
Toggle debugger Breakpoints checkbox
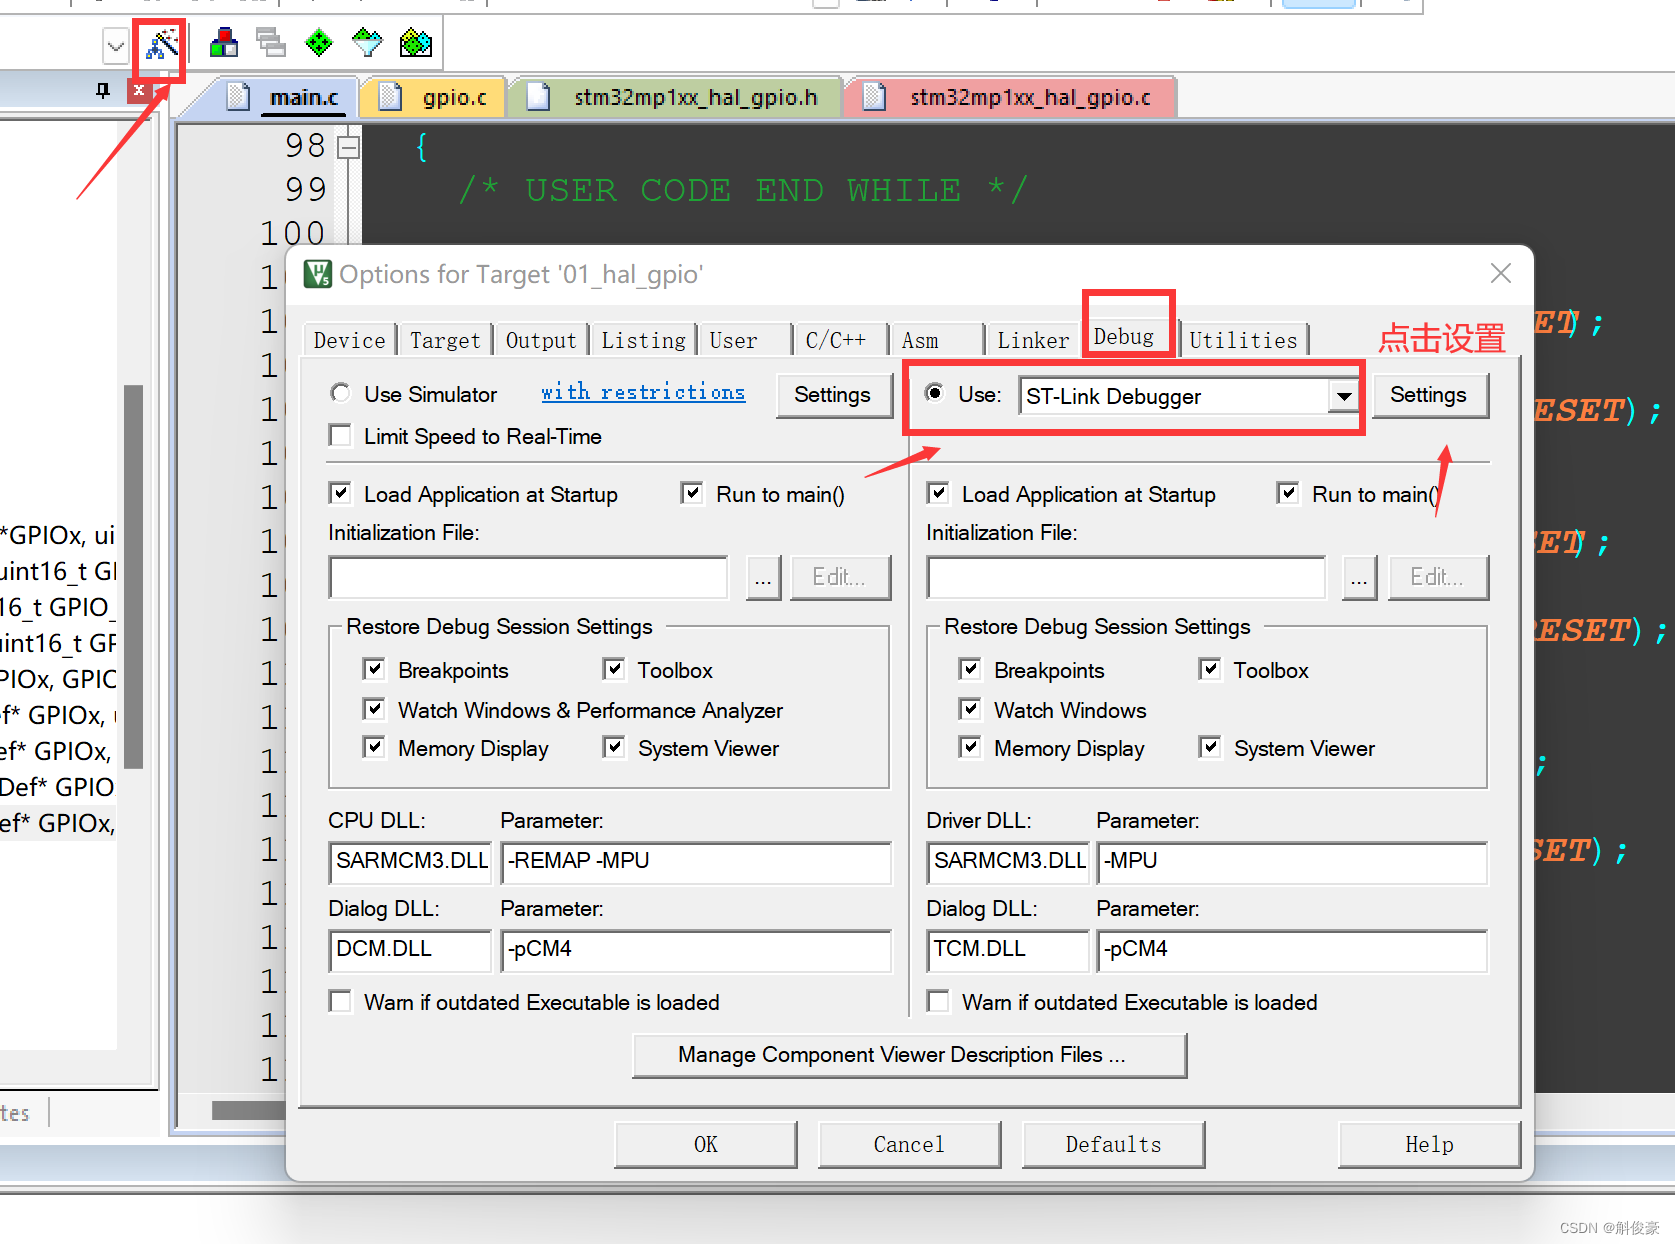(x=970, y=669)
